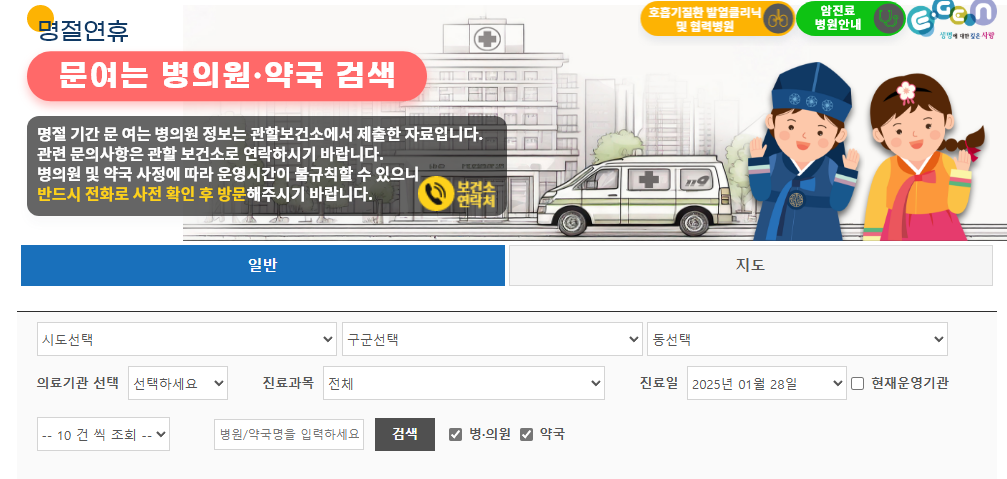This screenshot has height=479, width=1007.
Task: Open the 진료일 date dropdown
Action: click(x=767, y=383)
